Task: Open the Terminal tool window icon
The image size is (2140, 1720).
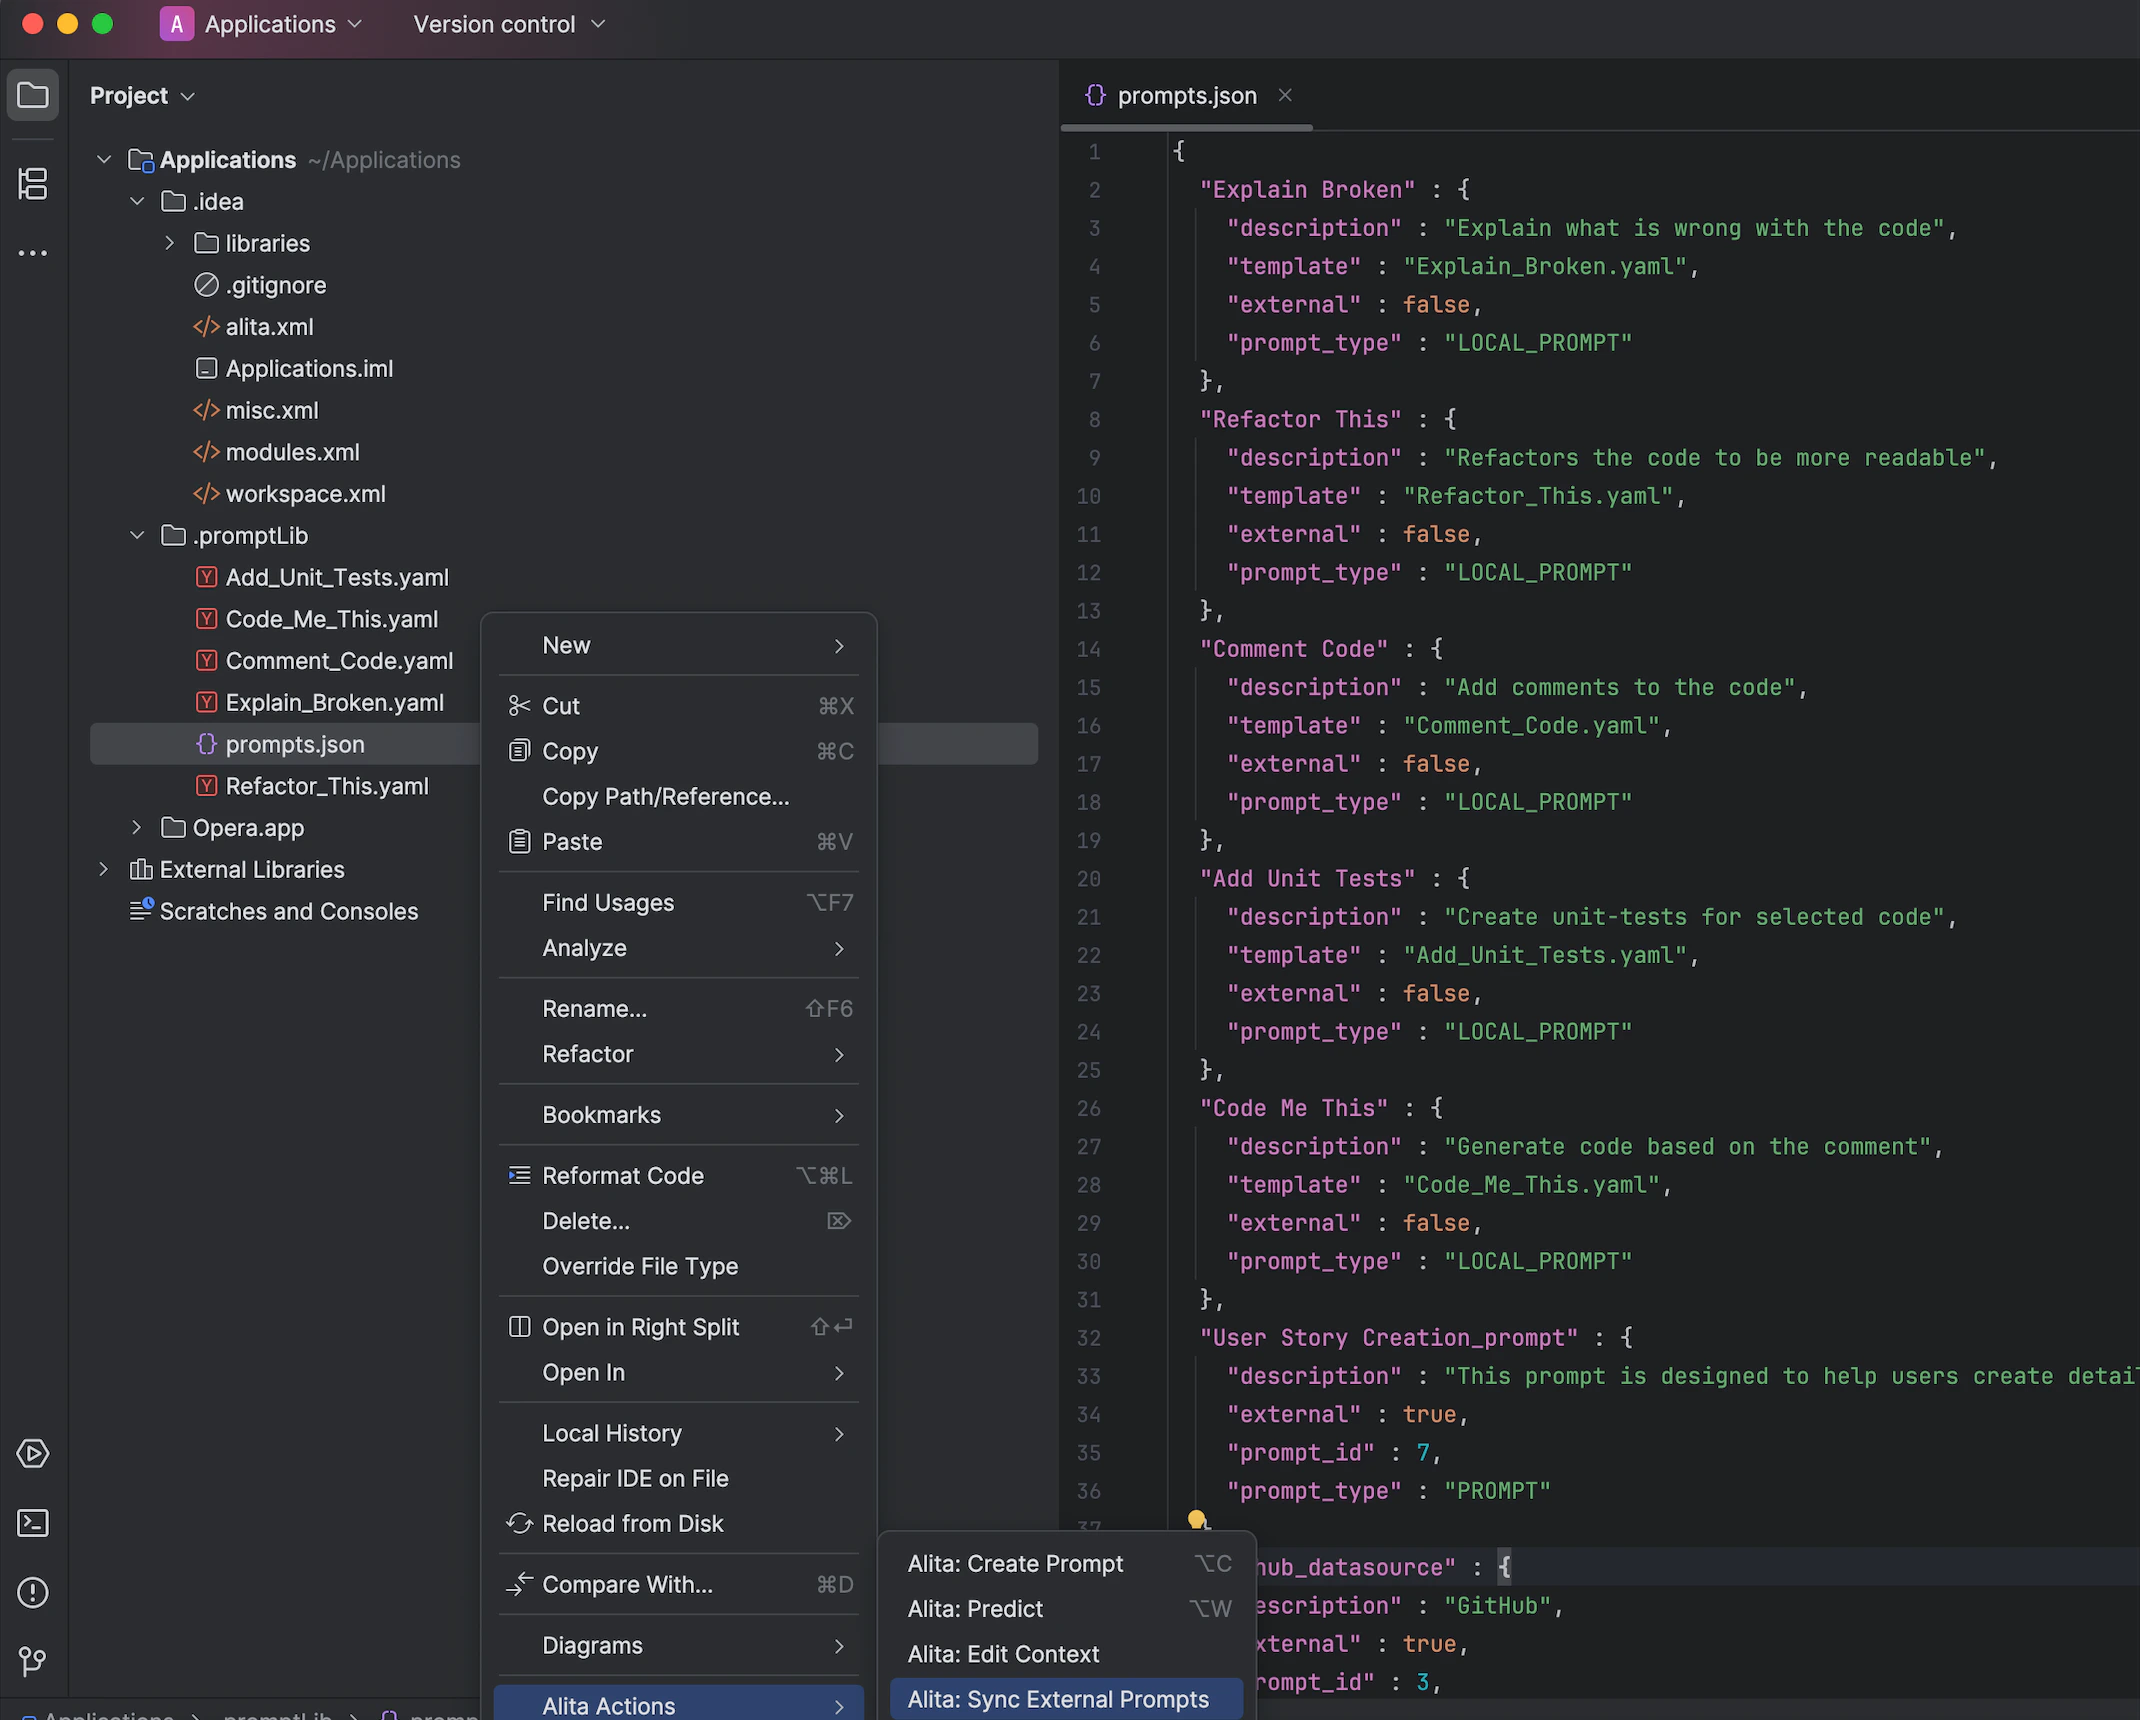Action: pyautogui.click(x=33, y=1523)
